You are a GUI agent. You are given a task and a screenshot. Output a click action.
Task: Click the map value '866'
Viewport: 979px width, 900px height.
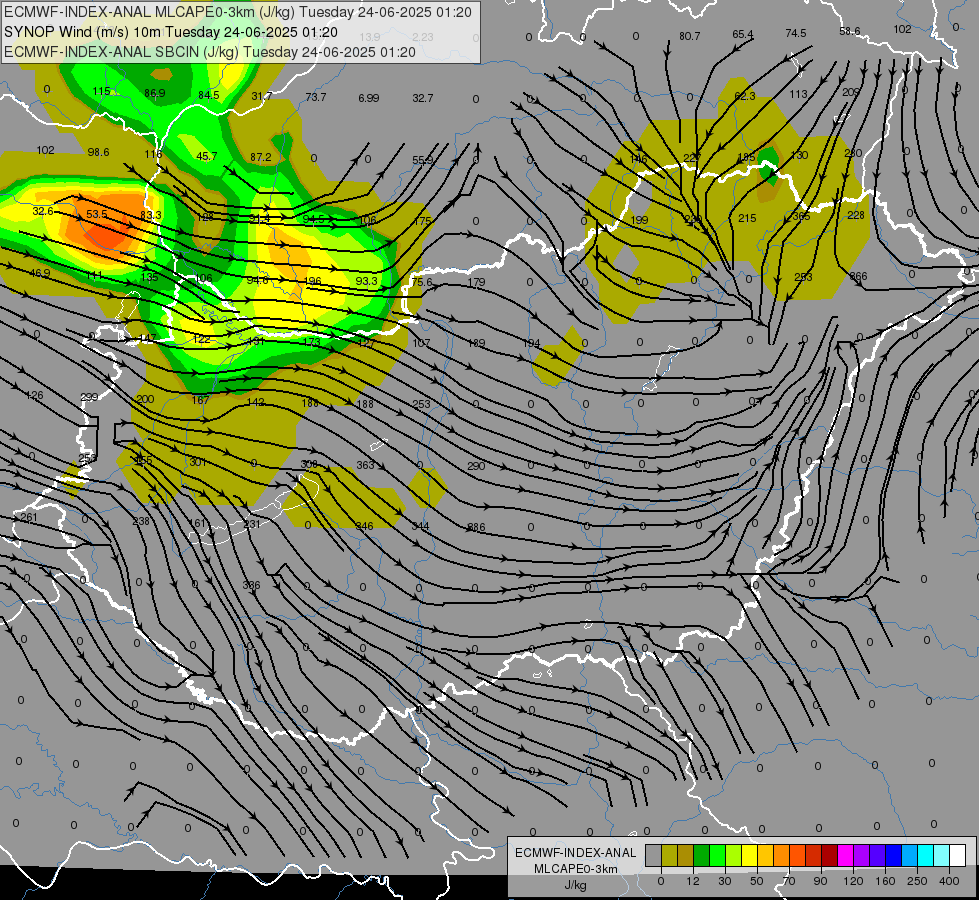(x=858, y=277)
